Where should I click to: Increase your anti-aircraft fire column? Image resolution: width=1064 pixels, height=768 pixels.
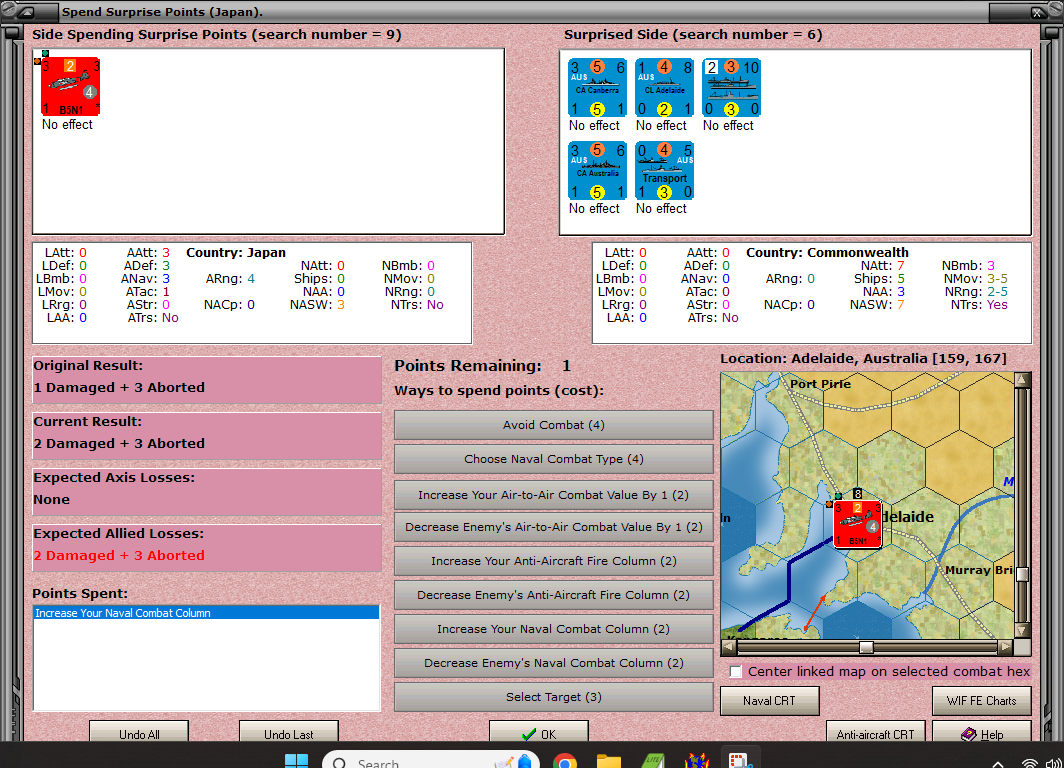[x=554, y=560]
